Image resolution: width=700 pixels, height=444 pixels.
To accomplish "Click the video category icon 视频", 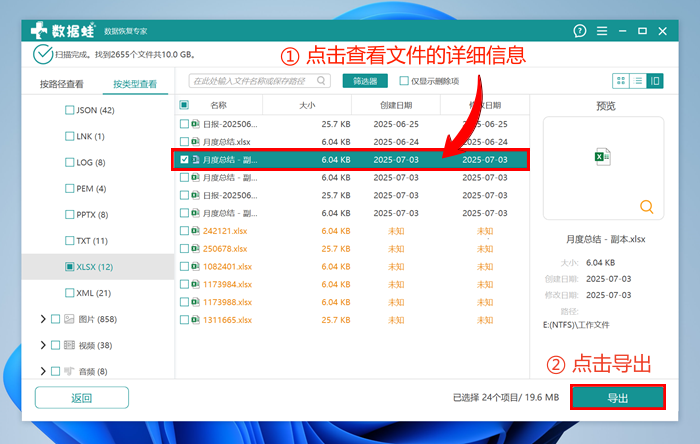I will point(69,345).
